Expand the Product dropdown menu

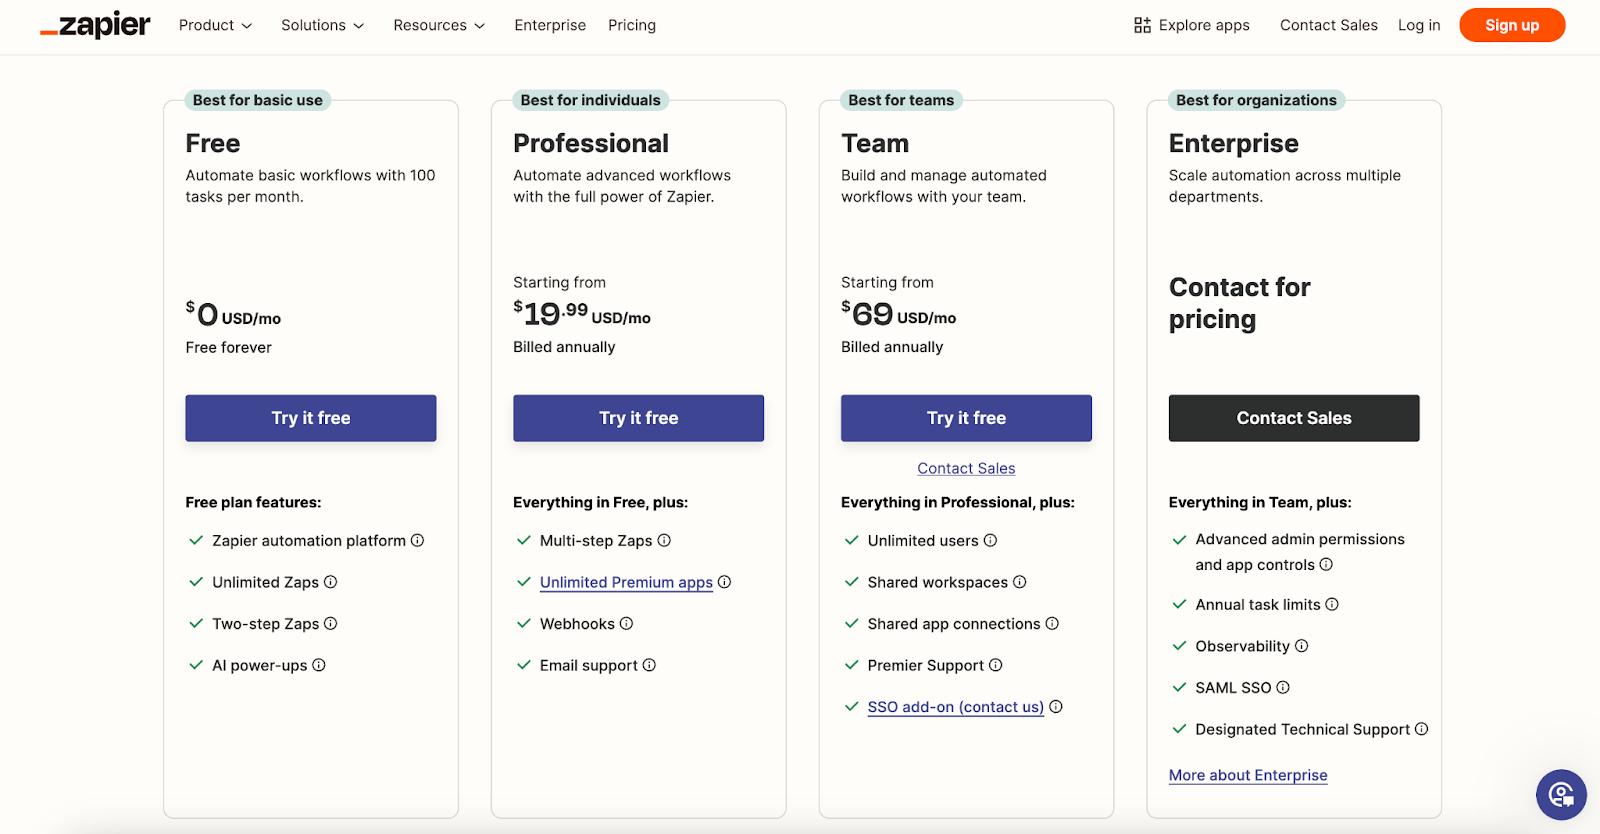pyautogui.click(x=215, y=25)
